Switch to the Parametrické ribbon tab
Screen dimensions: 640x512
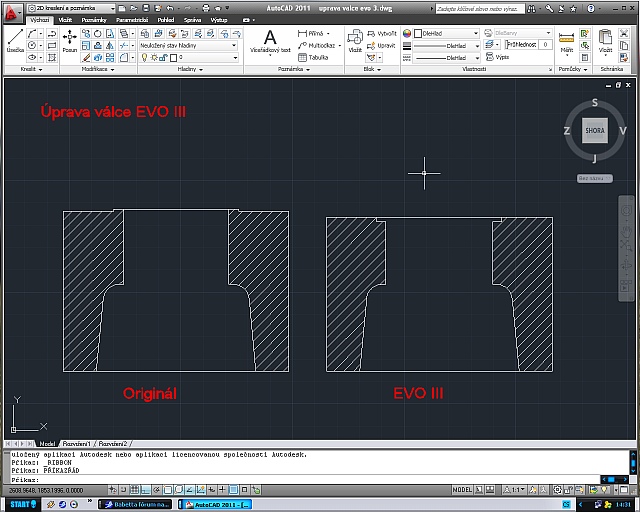[x=132, y=20]
